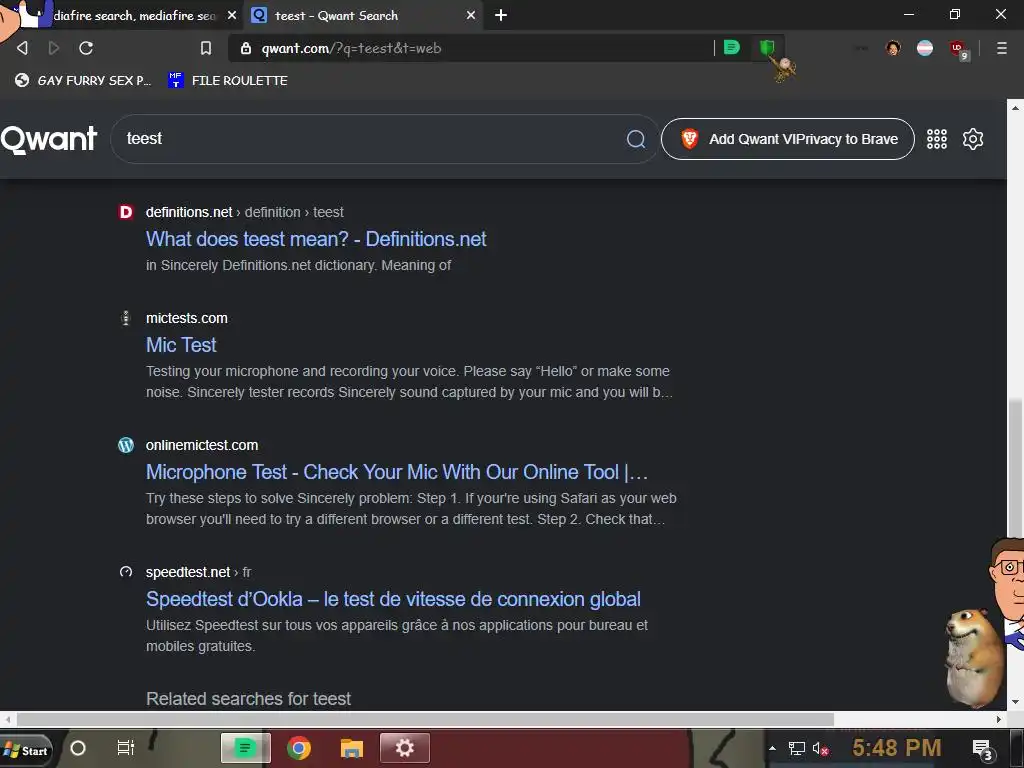
Task: Click the 5:48 PM taskbar clock
Action: coord(897,747)
